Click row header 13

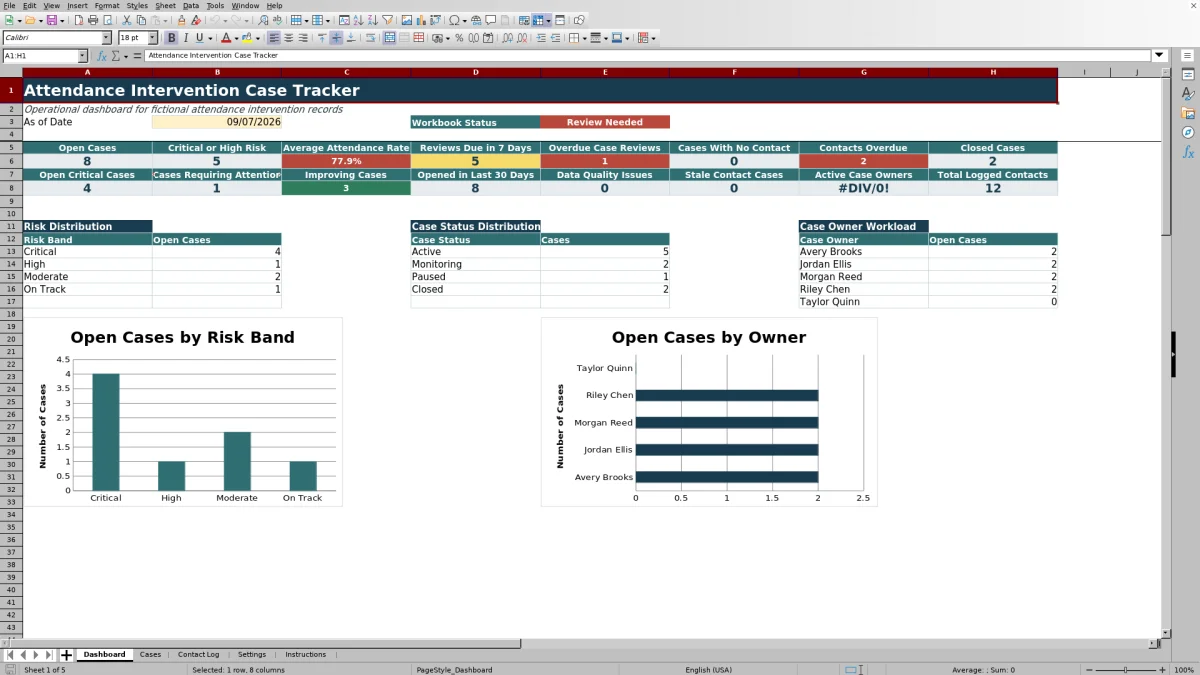pos(11,252)
